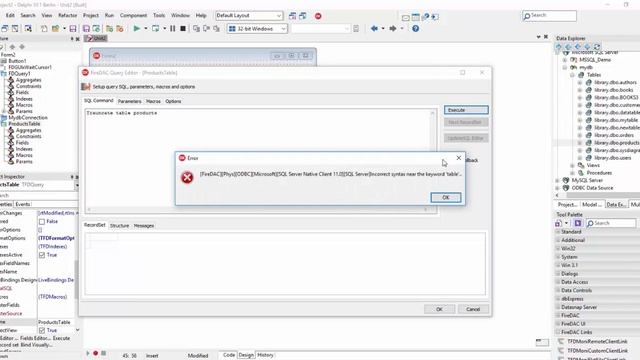Viewport: 640px width, 360px height.
Task: Click the red error X icon in the Error dialog
Action: (187, 177)
